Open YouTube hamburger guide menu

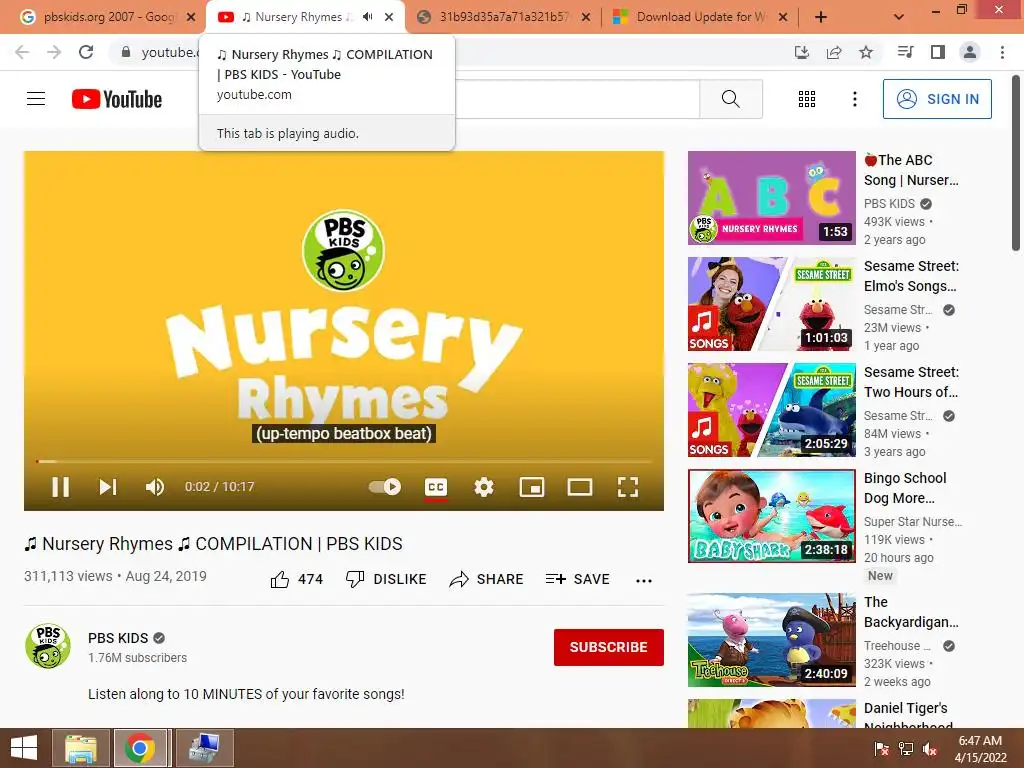point(36,99)
